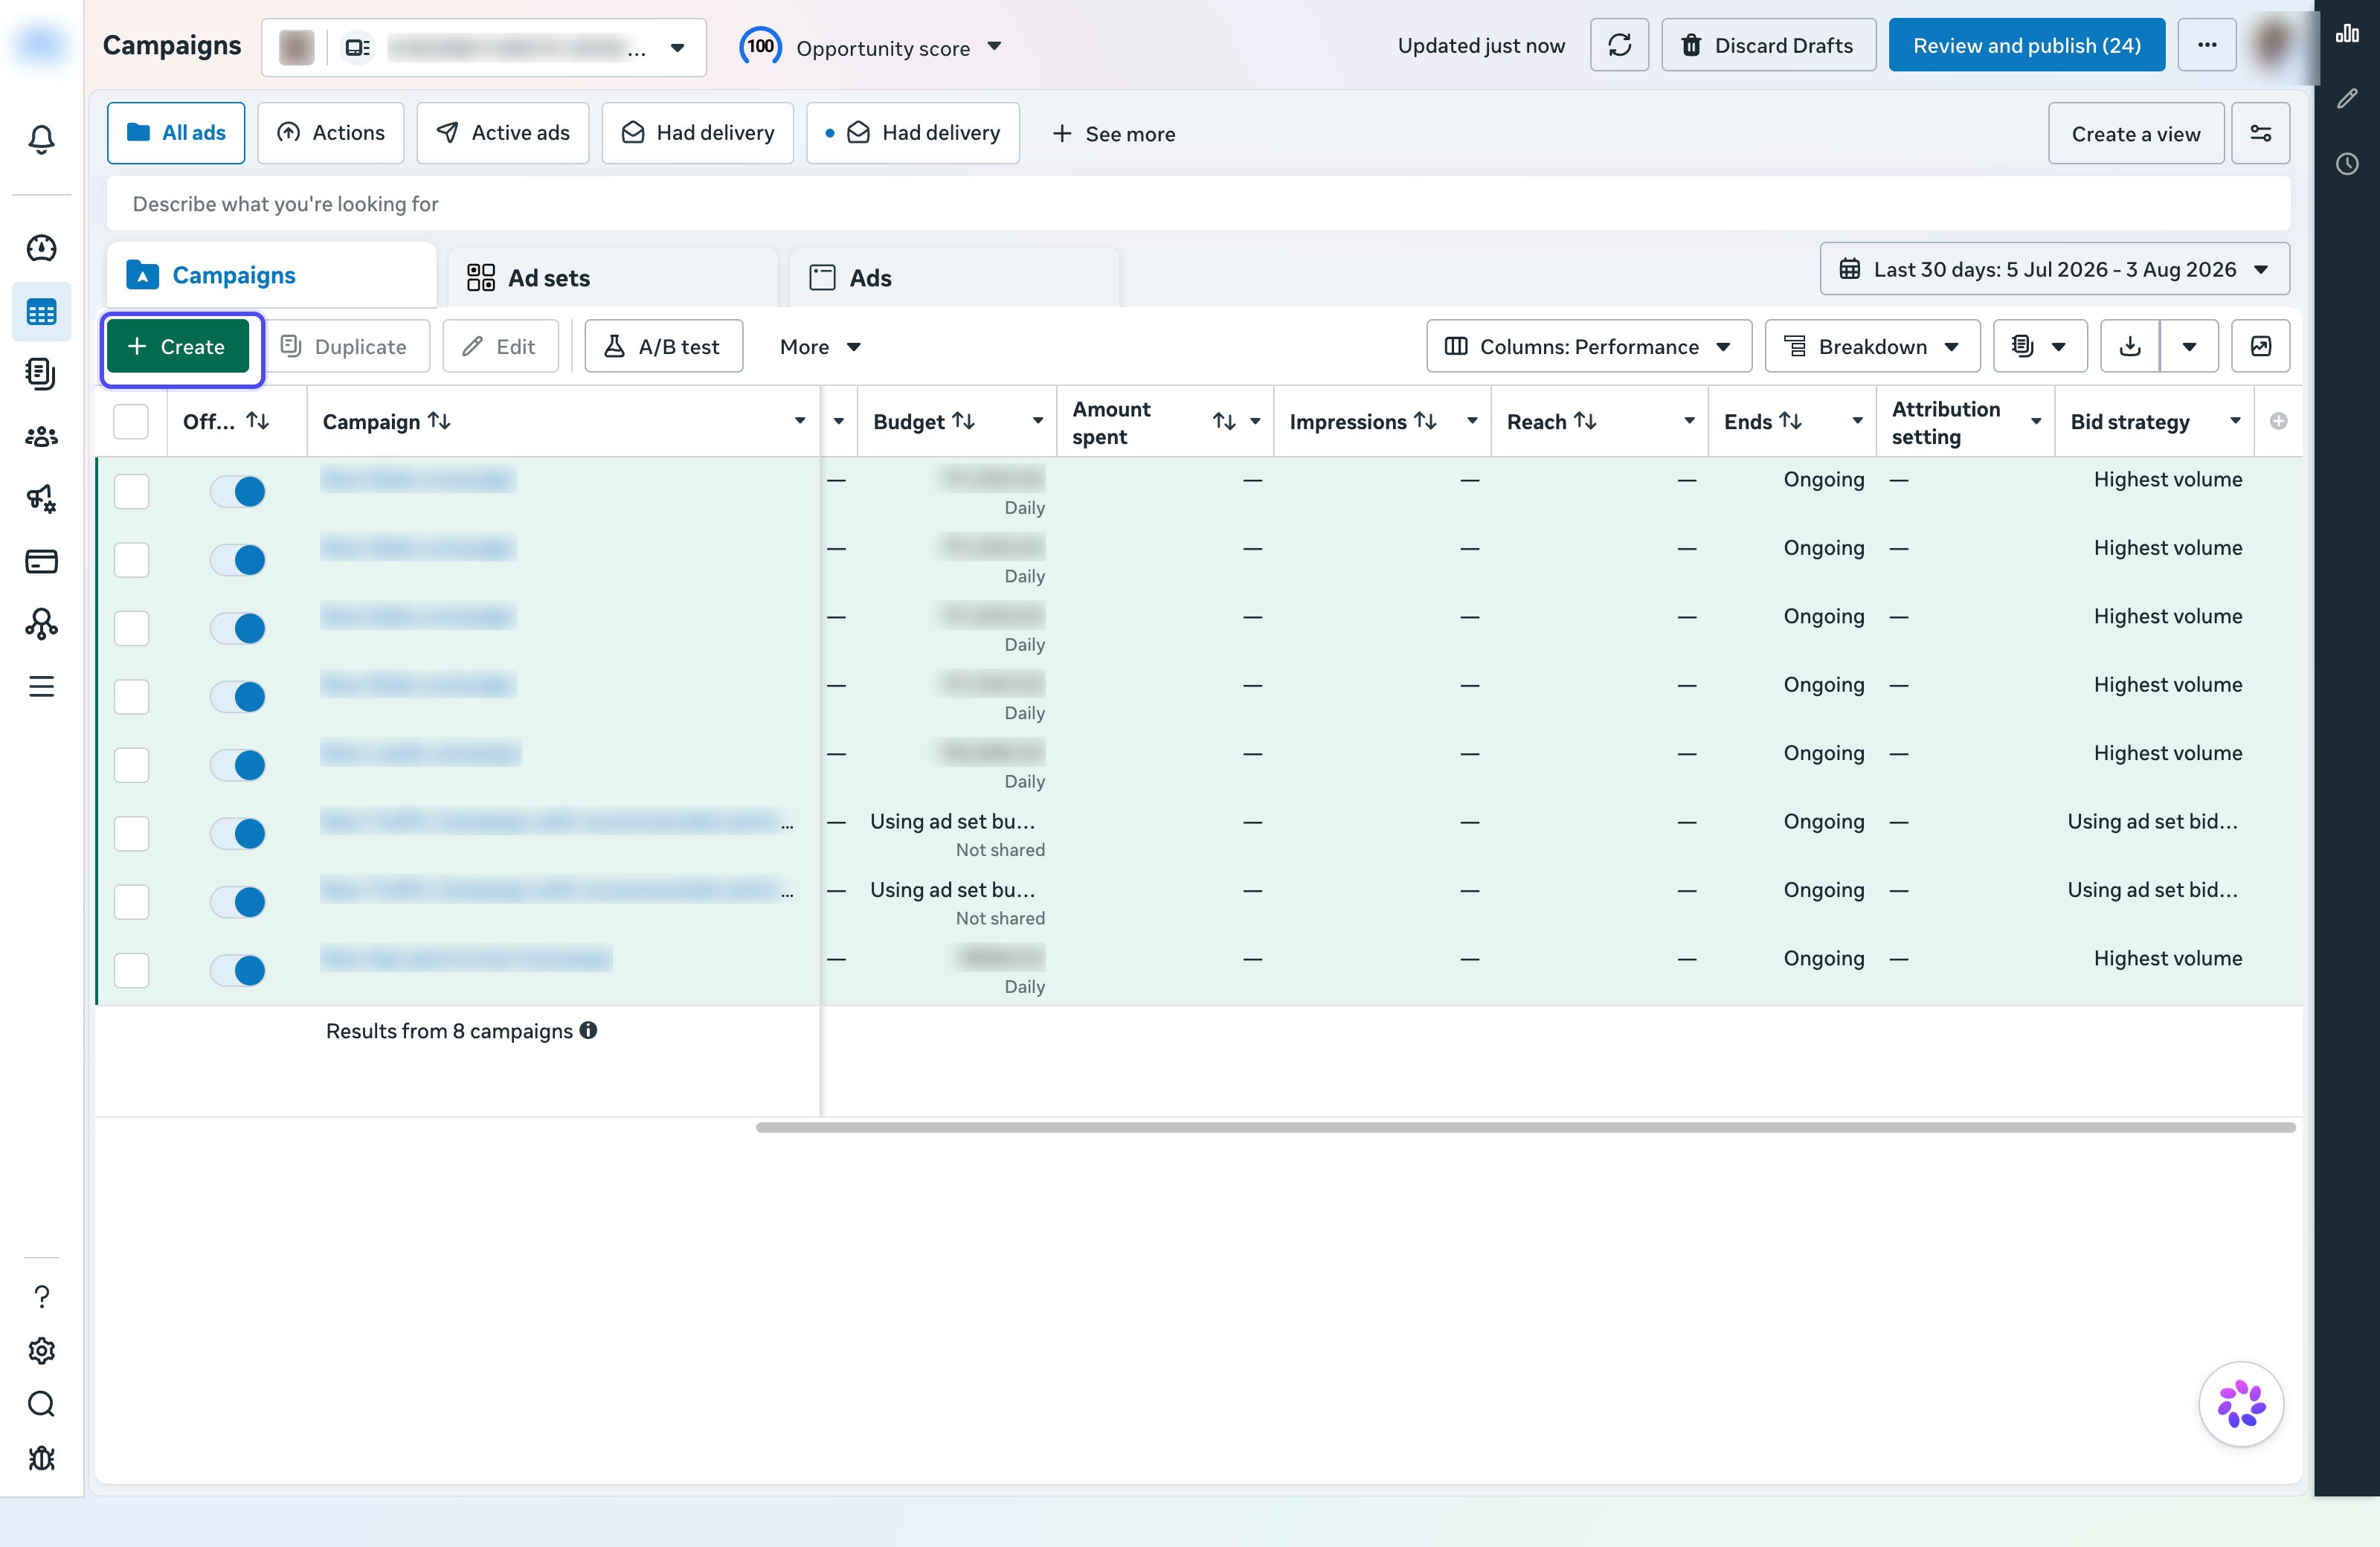The width and height of the screenshot is (2380, 1547).
Task: Select the Active ads view
Action: tap(503, 132)
